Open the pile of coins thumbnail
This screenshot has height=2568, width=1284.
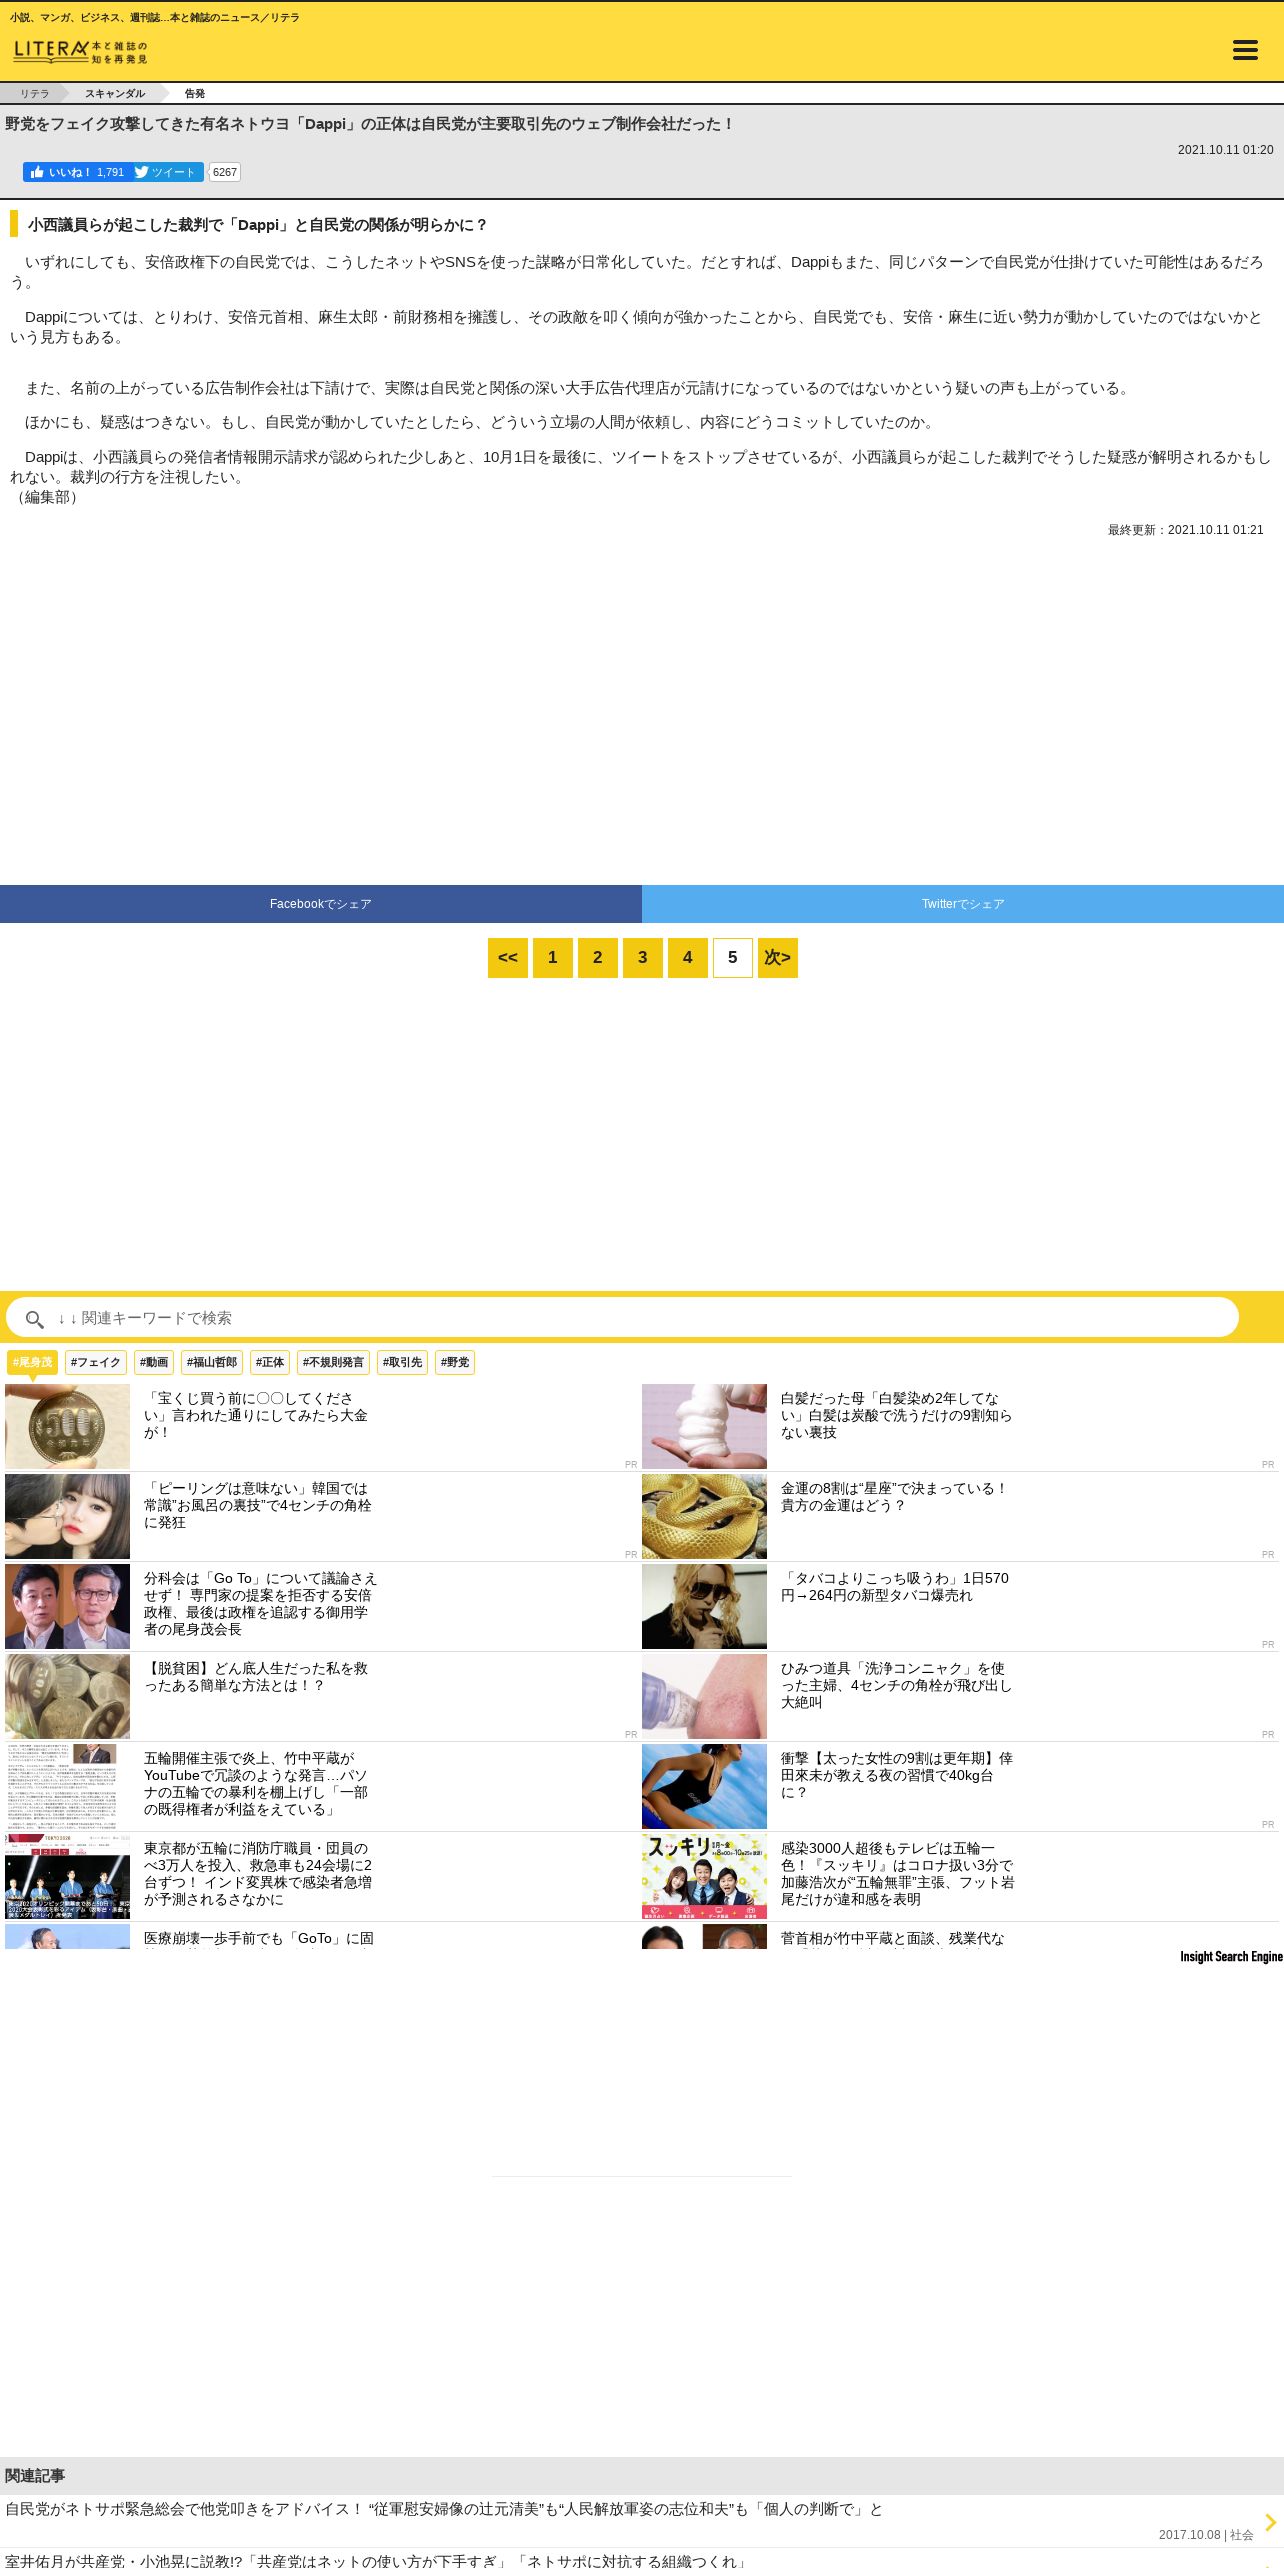pos(67,1696)
